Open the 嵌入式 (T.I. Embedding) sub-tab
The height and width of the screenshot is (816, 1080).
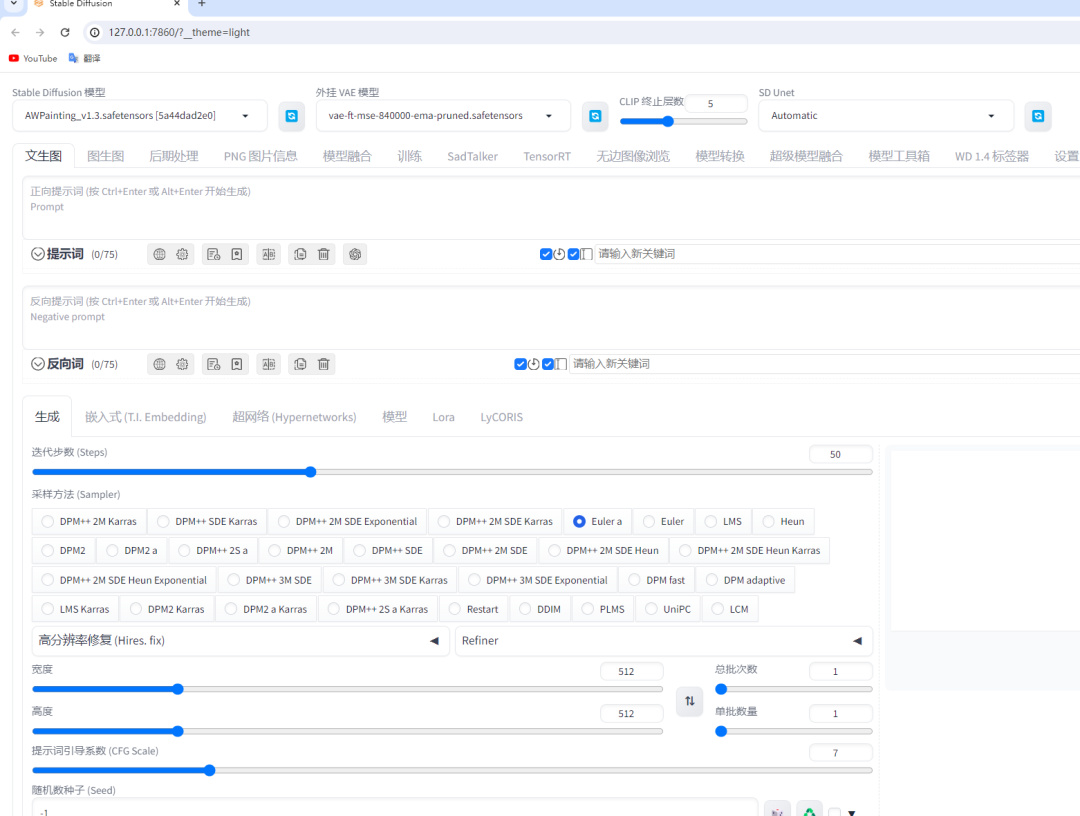coord(145,417)
